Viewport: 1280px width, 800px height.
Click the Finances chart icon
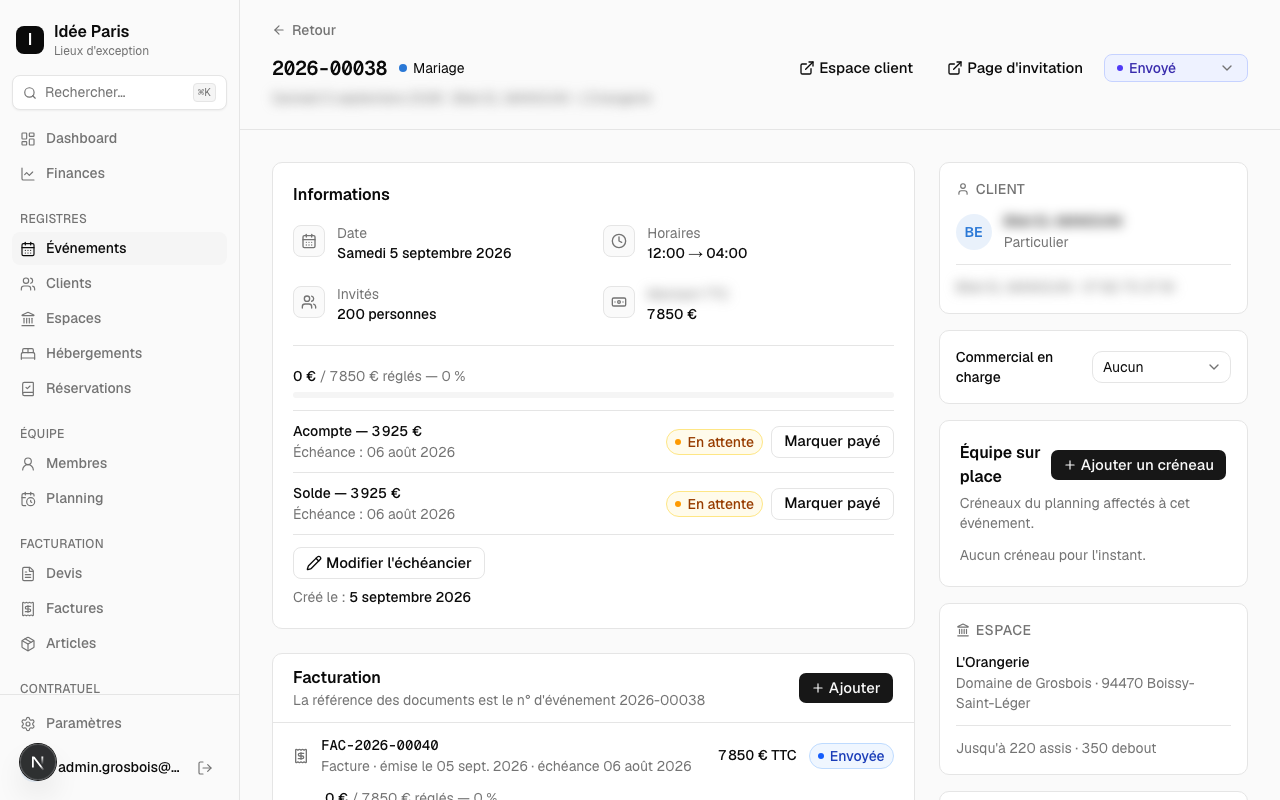pos(28,173)
